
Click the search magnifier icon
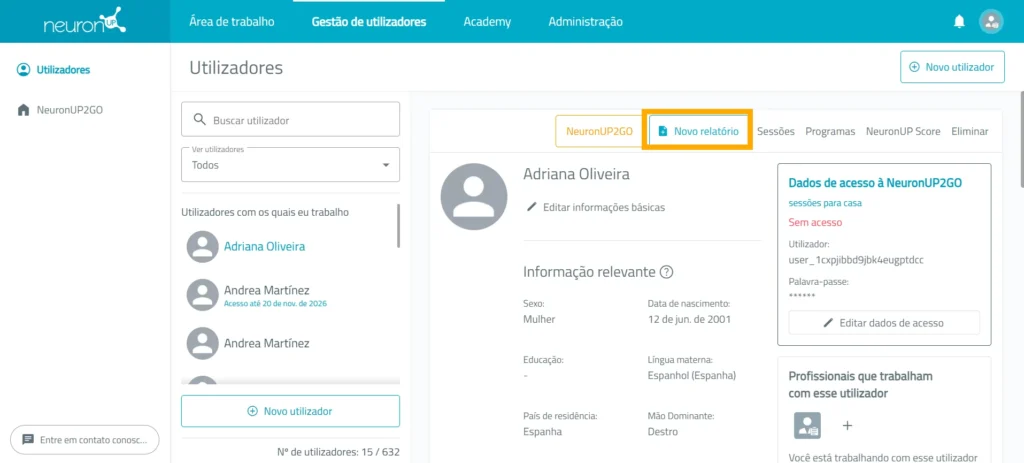(x=200, y=120)
